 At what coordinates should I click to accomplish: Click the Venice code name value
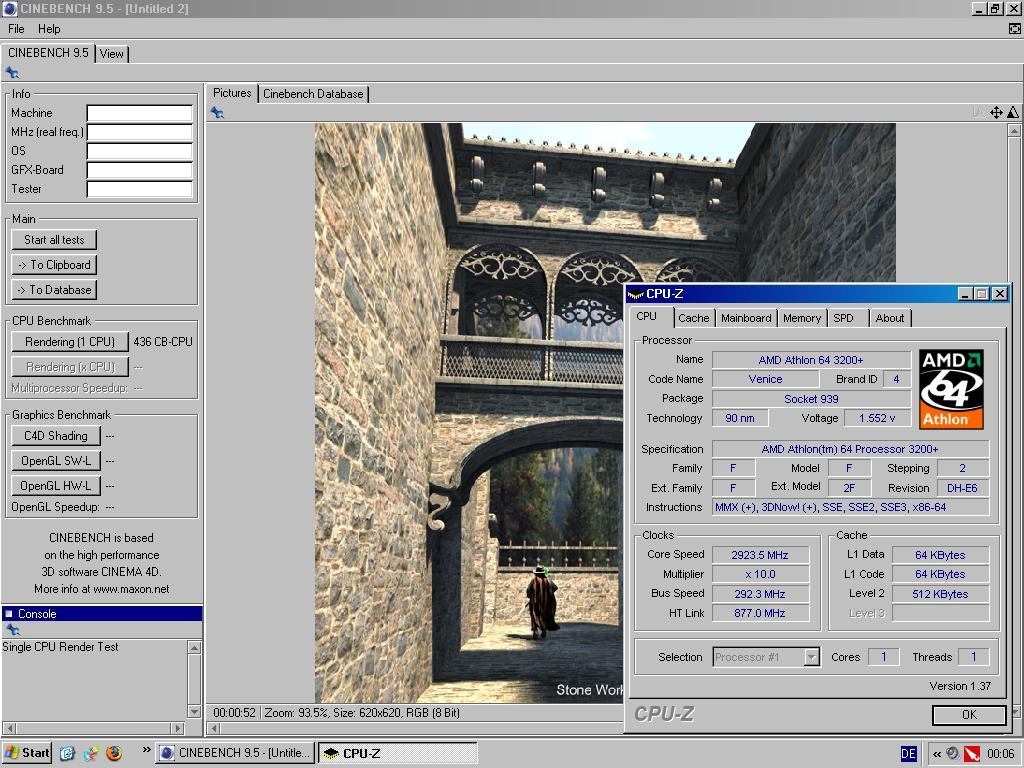coord(765,379)
